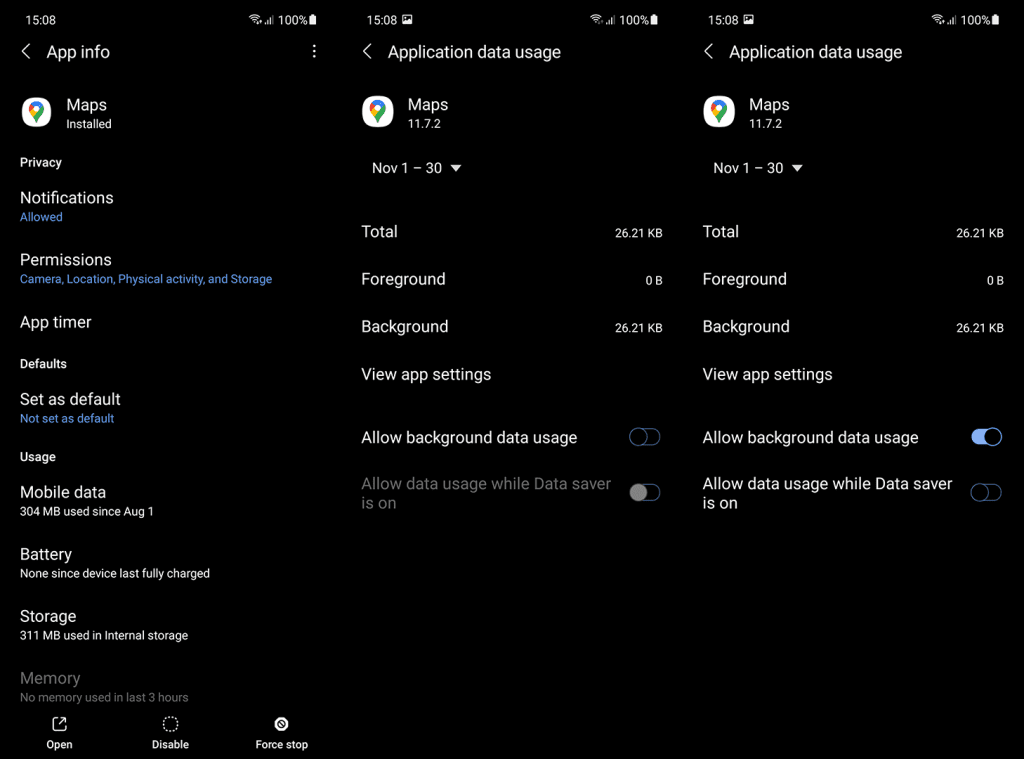Turn off the enabled Allow background data usage toggle
This screenshot has height=759, width=1024.
pyautogui.click(x=985, y=437)
